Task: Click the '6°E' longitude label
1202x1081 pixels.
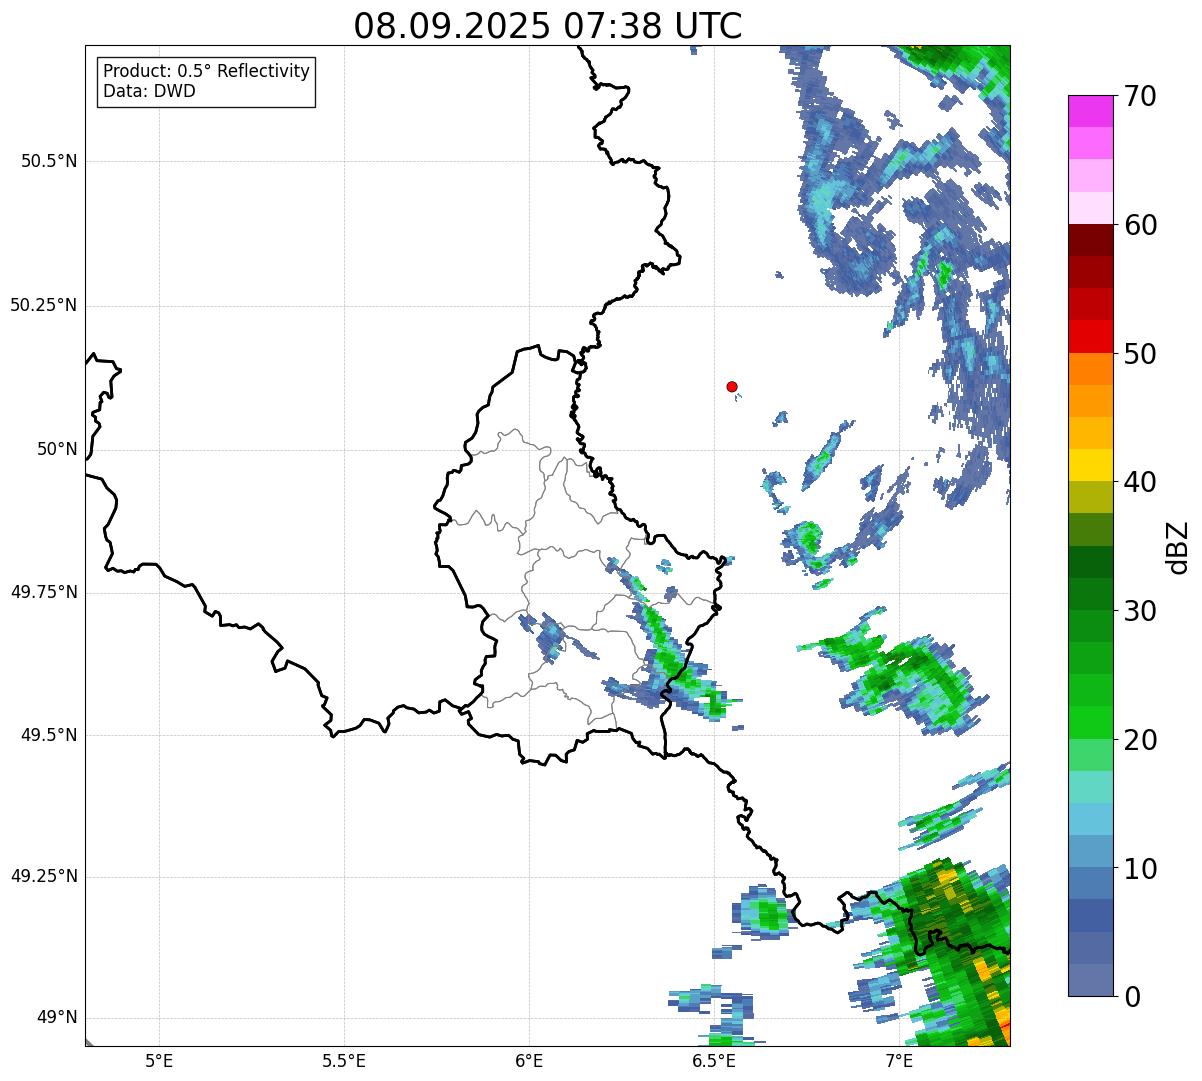Action: pyautogui.click(x=529, y=1060)
